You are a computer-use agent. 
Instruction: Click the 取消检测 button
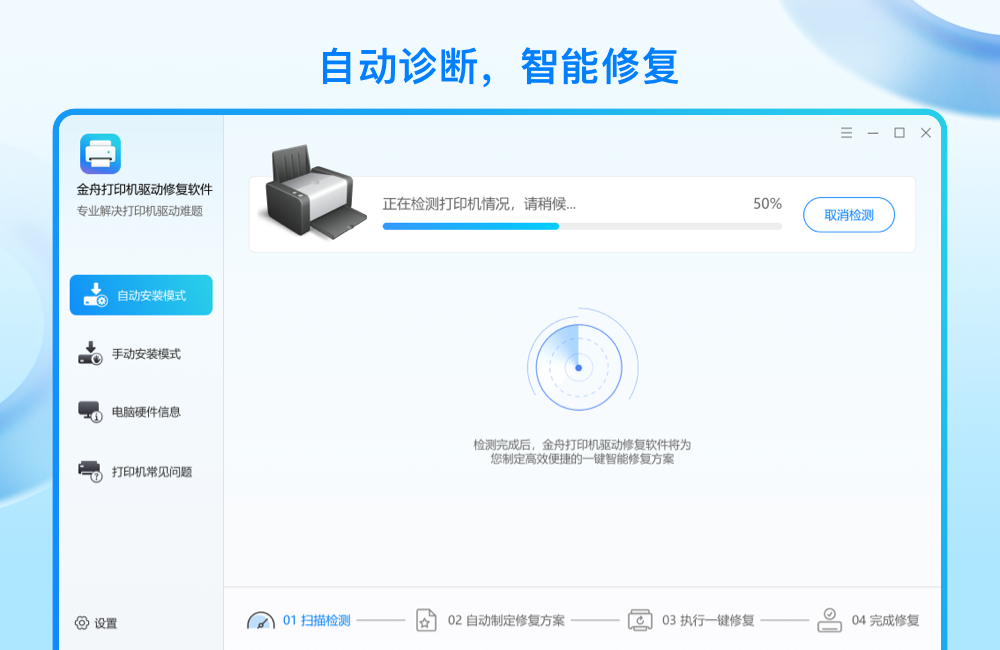click(x=848, y=215)
